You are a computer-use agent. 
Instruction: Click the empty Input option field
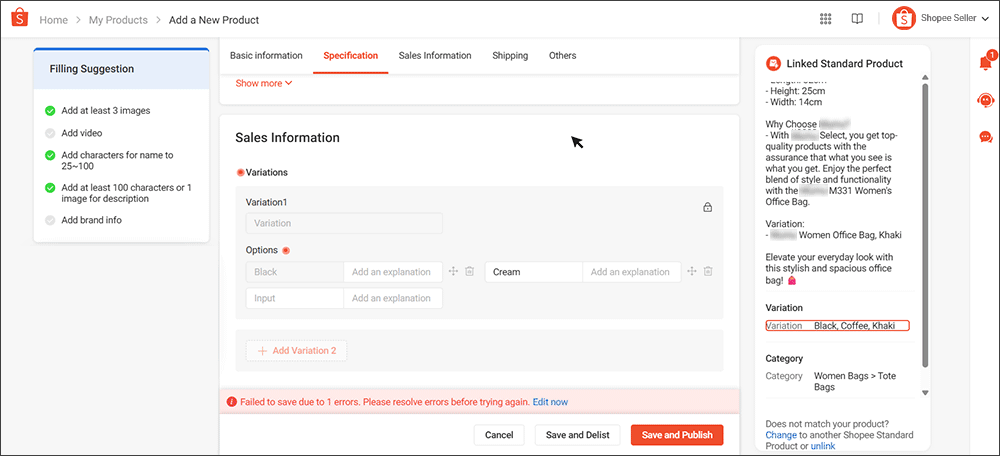(295, 298)
